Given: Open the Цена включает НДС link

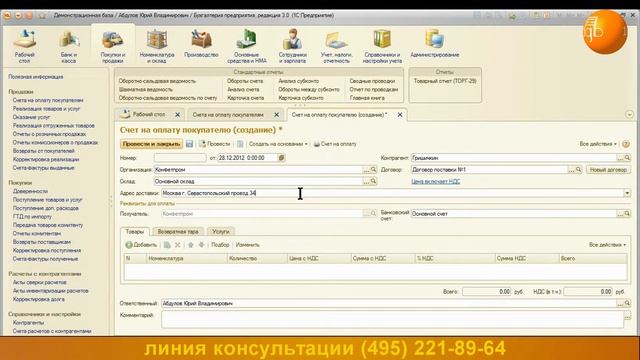Looking at the screenshot, I should (436, 182).
